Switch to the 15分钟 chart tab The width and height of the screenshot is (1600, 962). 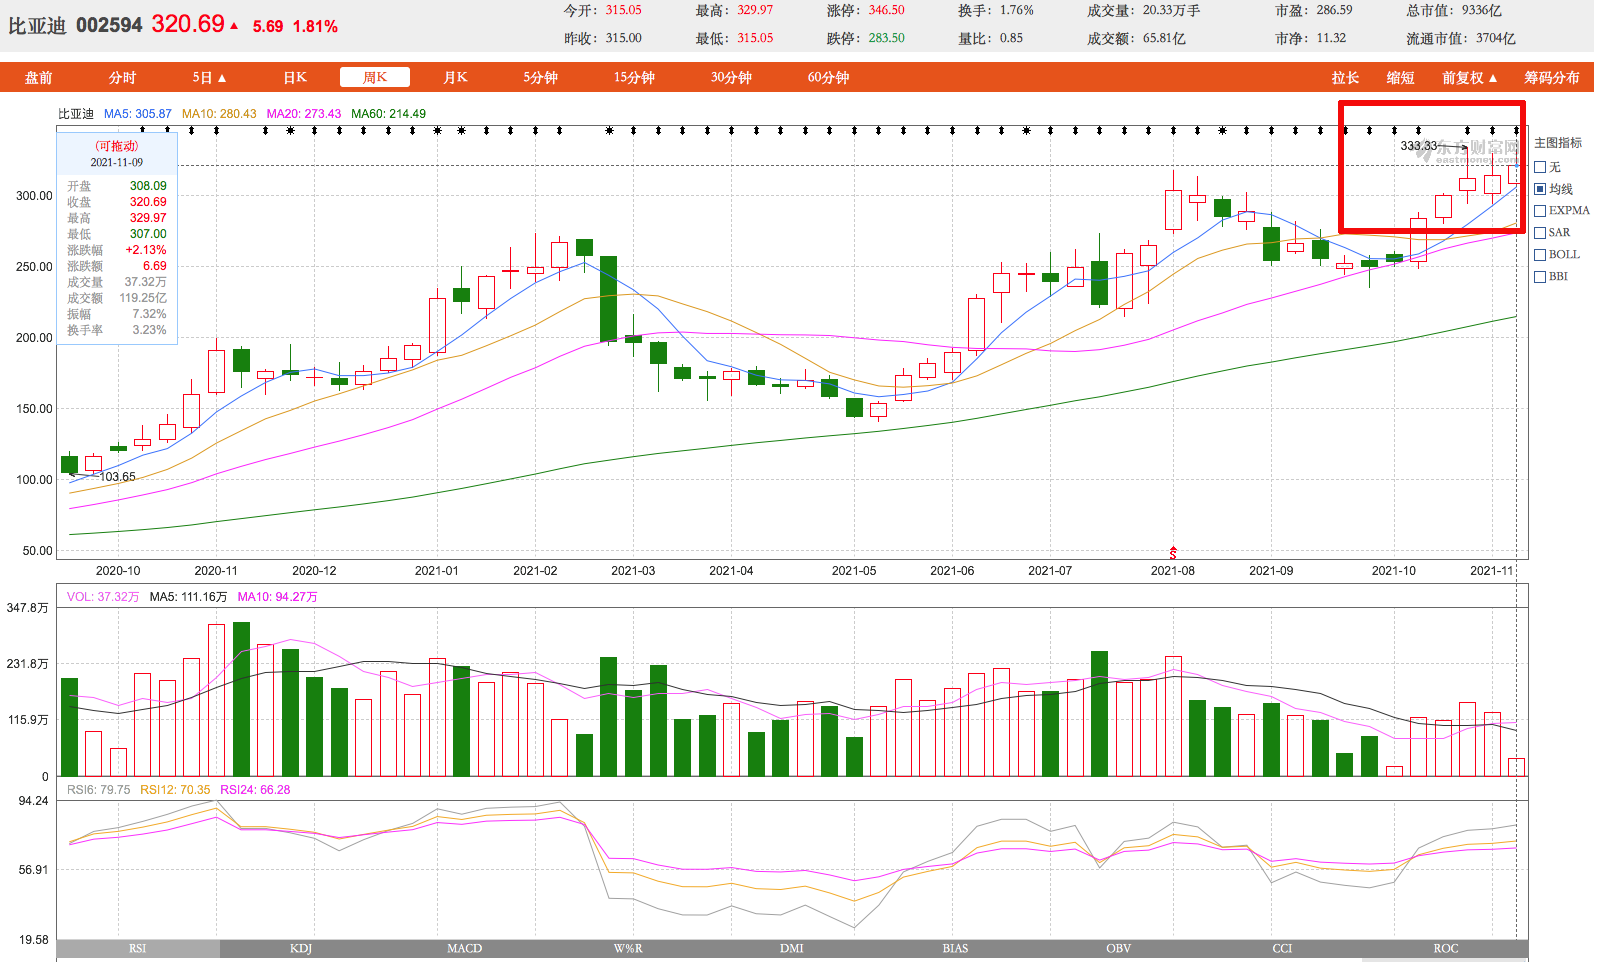click(634, 77)
